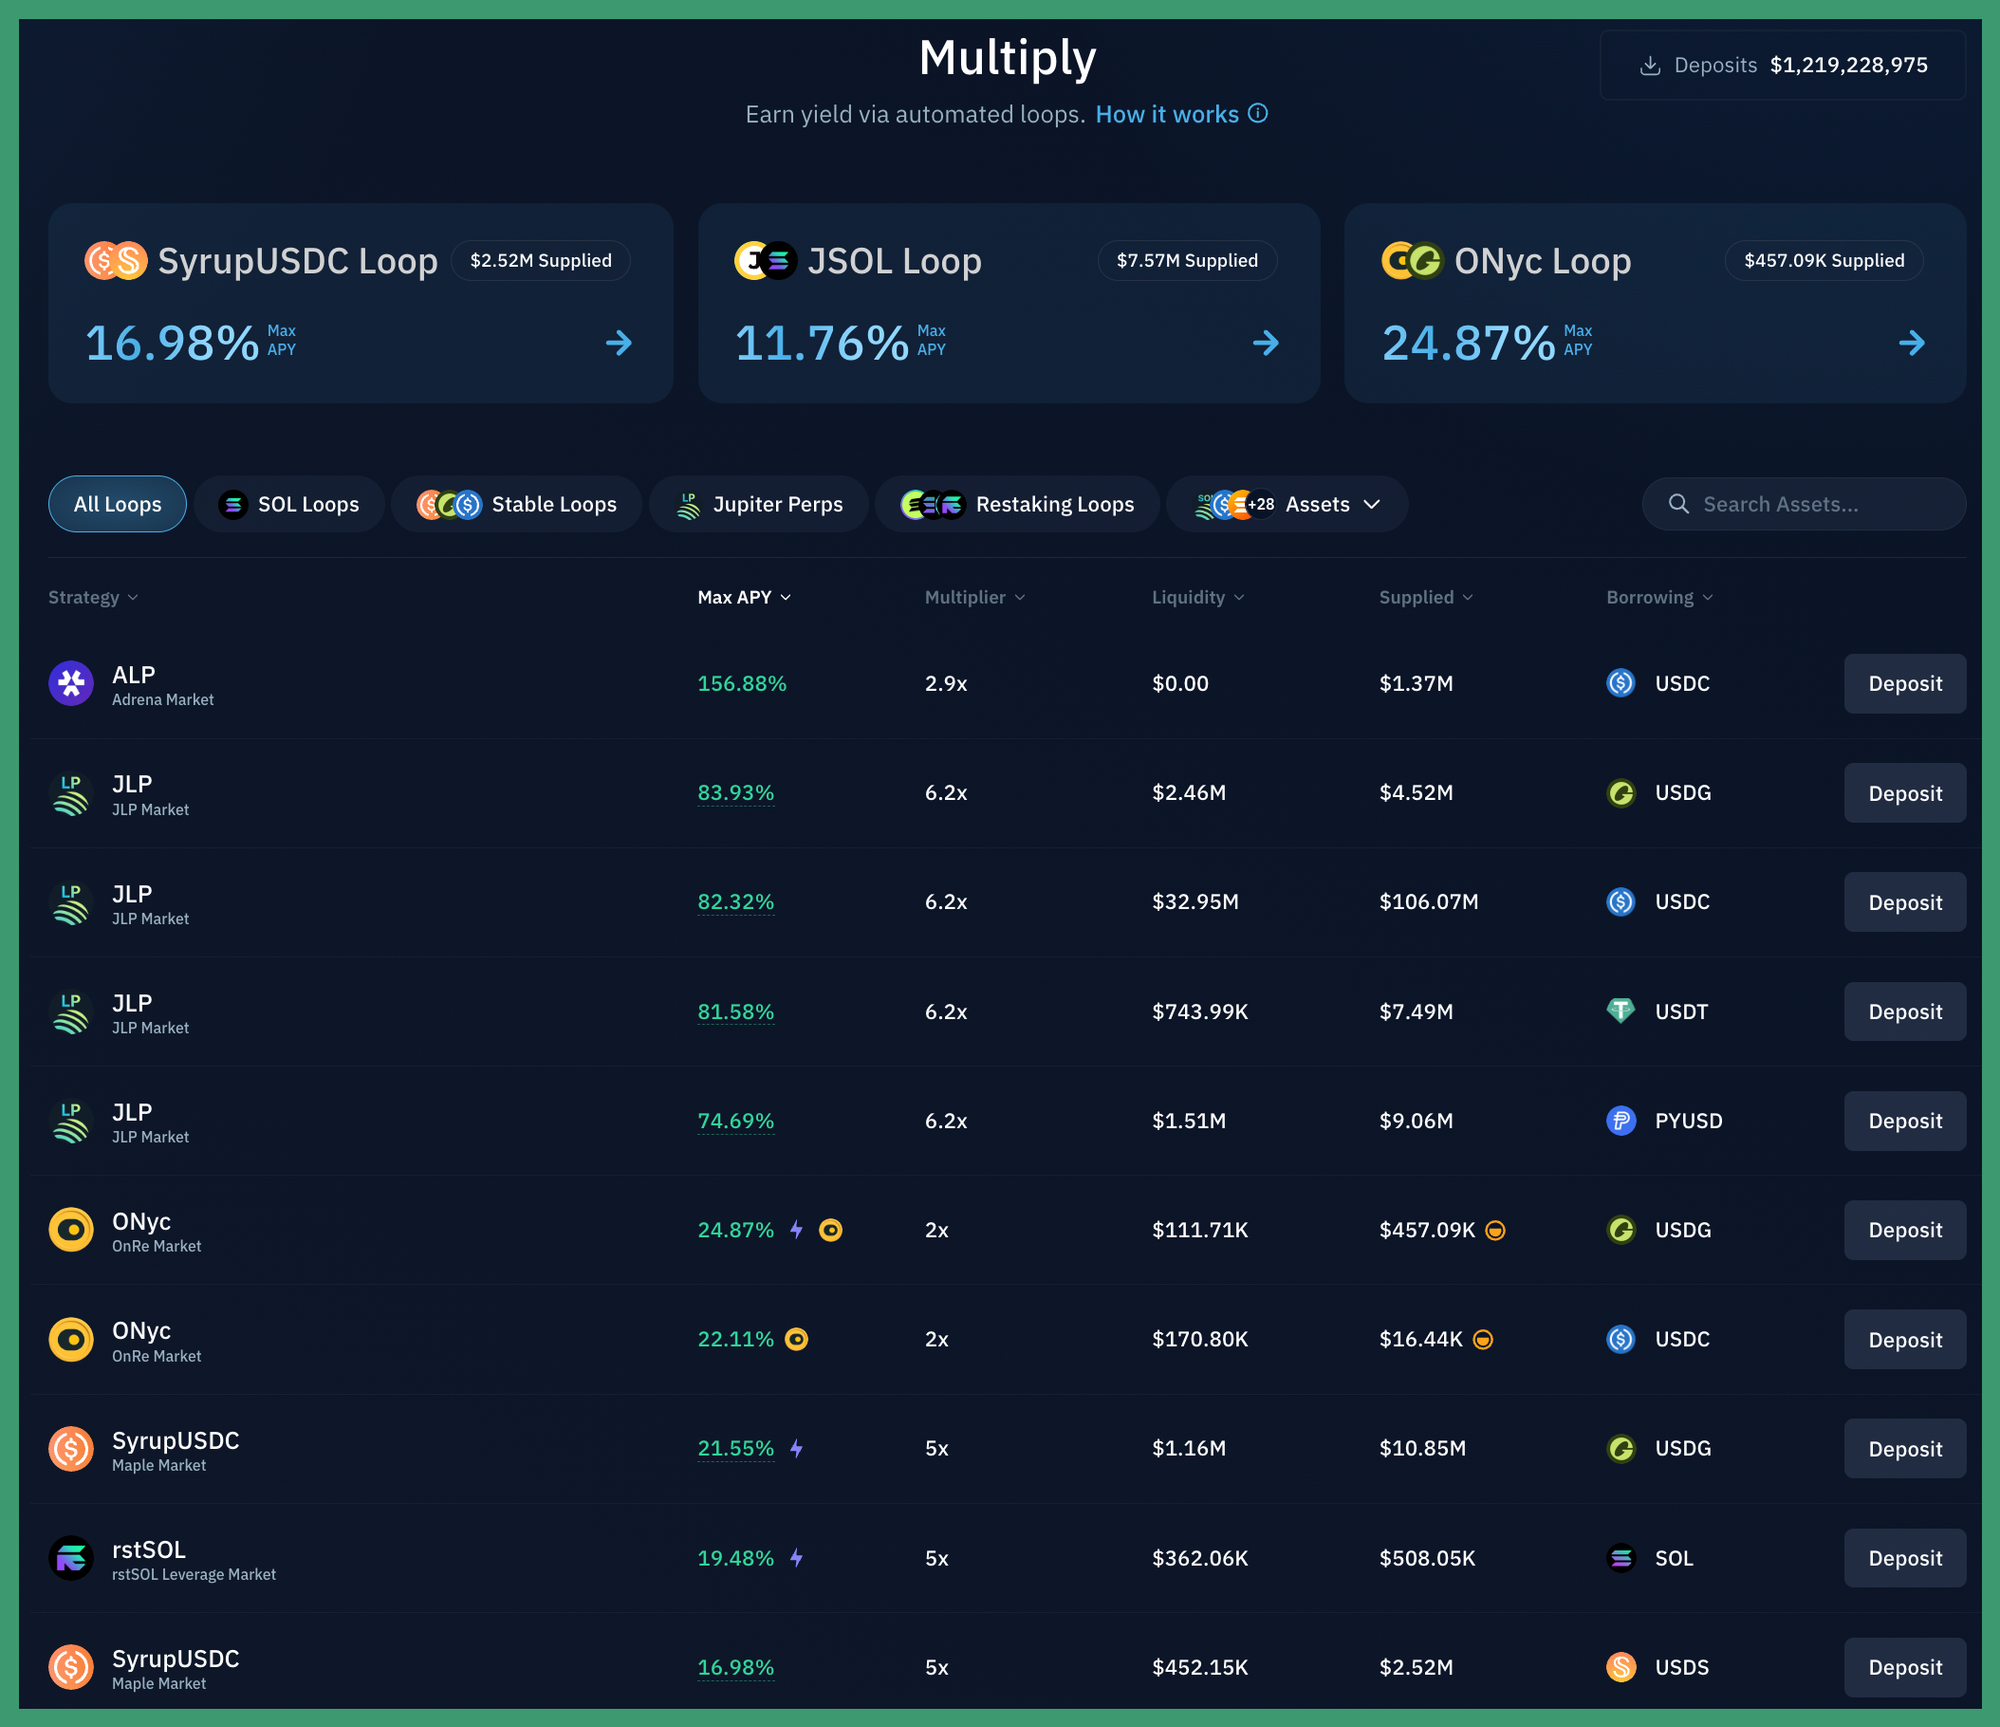
Task: Click ONyc reward icon beside $457.09K supplied
Action: (x=1495, y=1230)
